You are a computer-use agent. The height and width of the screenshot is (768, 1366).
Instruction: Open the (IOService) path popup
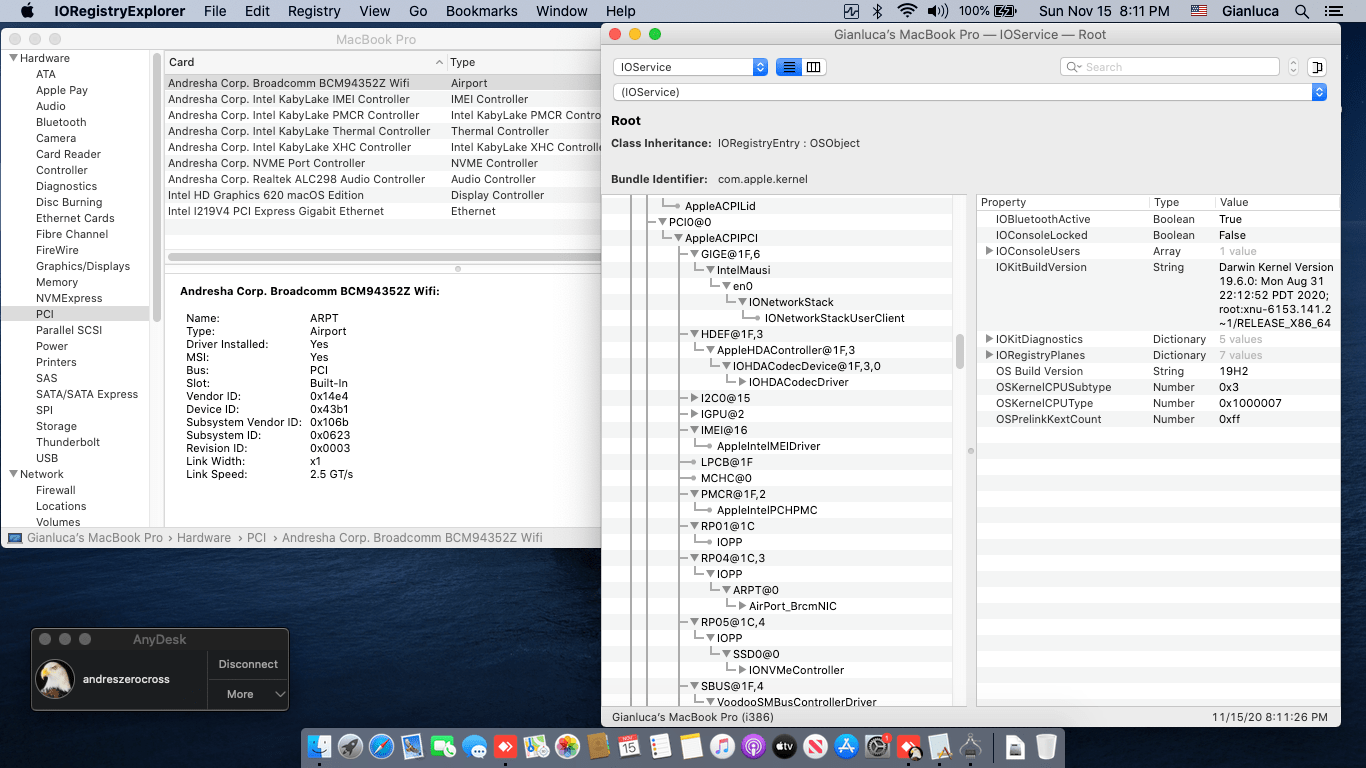(x=970, y=92)
